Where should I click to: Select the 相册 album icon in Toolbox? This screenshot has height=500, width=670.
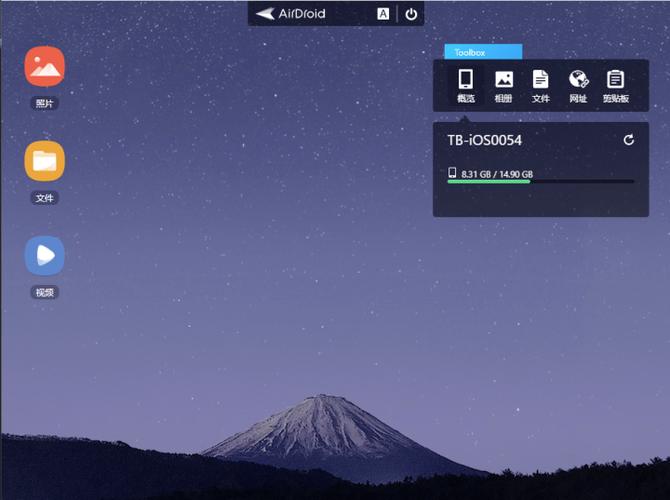coord(503,86)
